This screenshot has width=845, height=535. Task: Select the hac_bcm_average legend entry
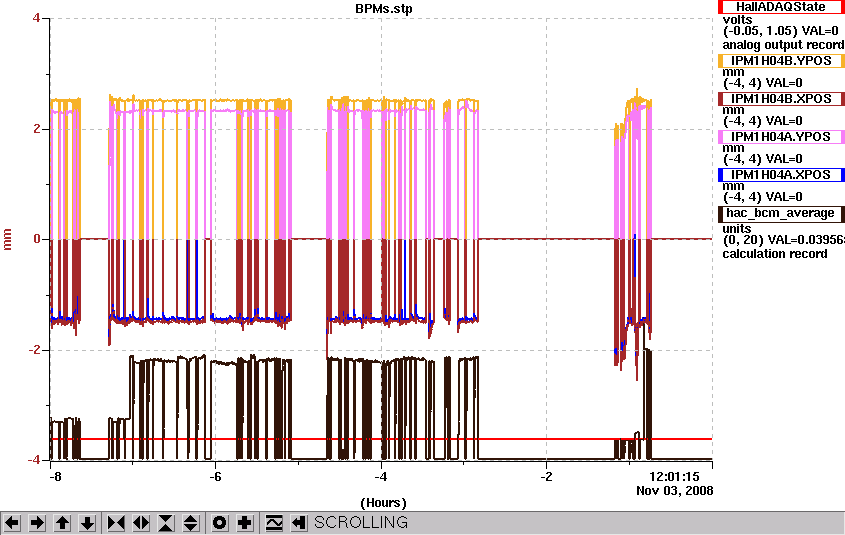point(781,213)
